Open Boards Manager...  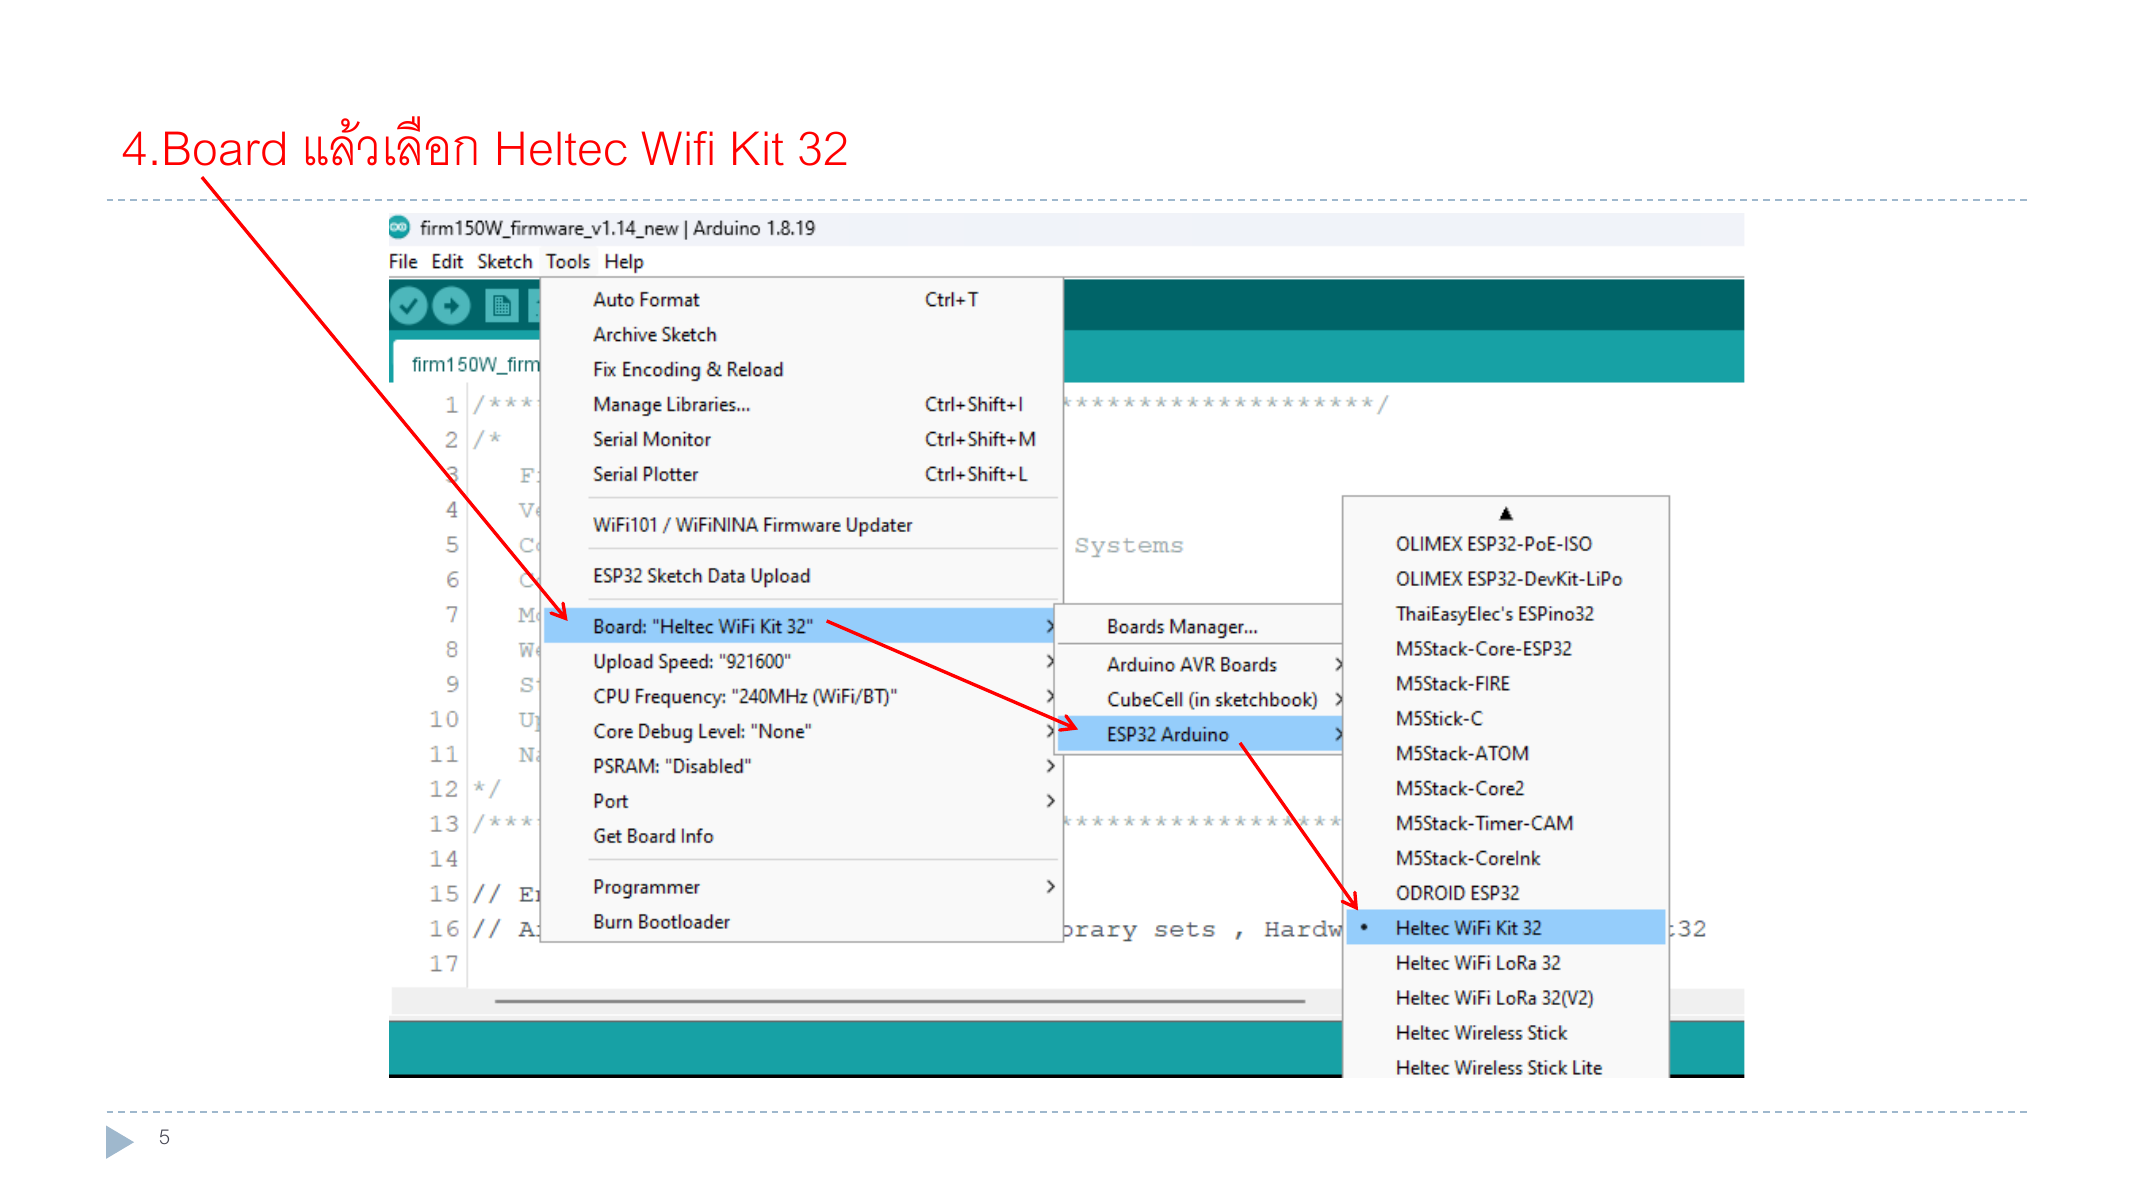(1200, 627)
